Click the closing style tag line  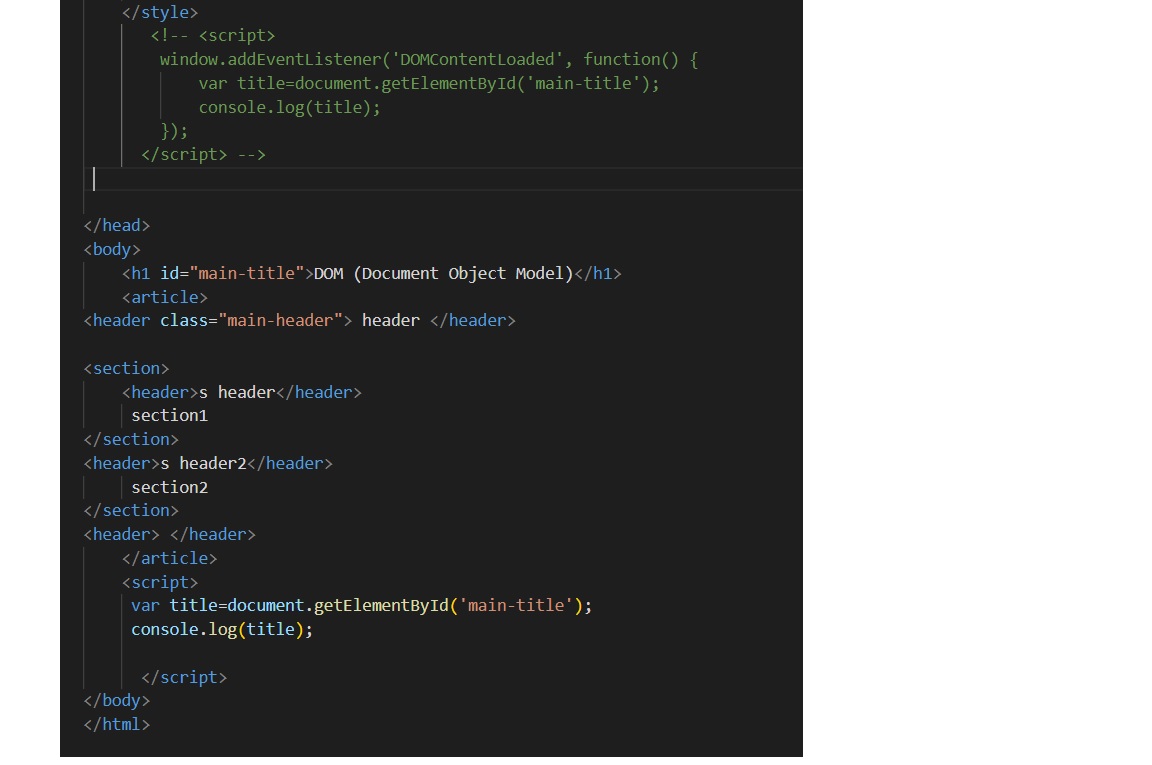click(x=159, y=12)
